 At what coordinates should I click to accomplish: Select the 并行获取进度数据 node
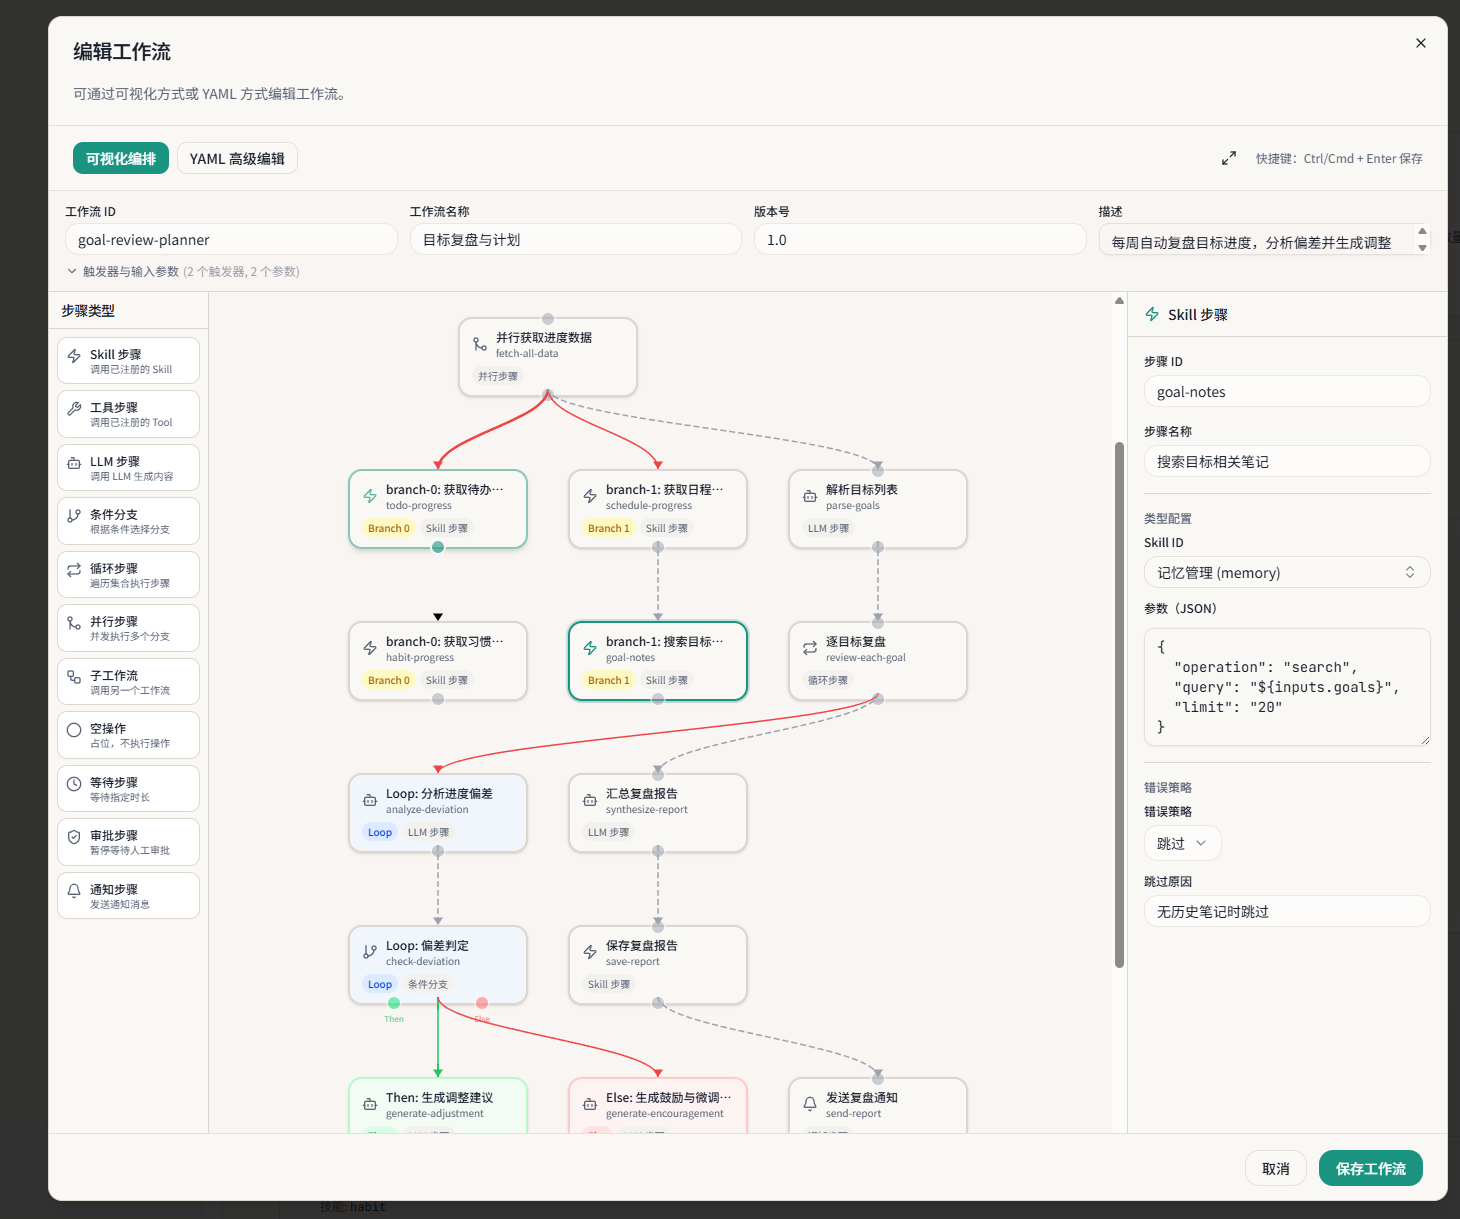pyautogui.click(x=548, y=357)
